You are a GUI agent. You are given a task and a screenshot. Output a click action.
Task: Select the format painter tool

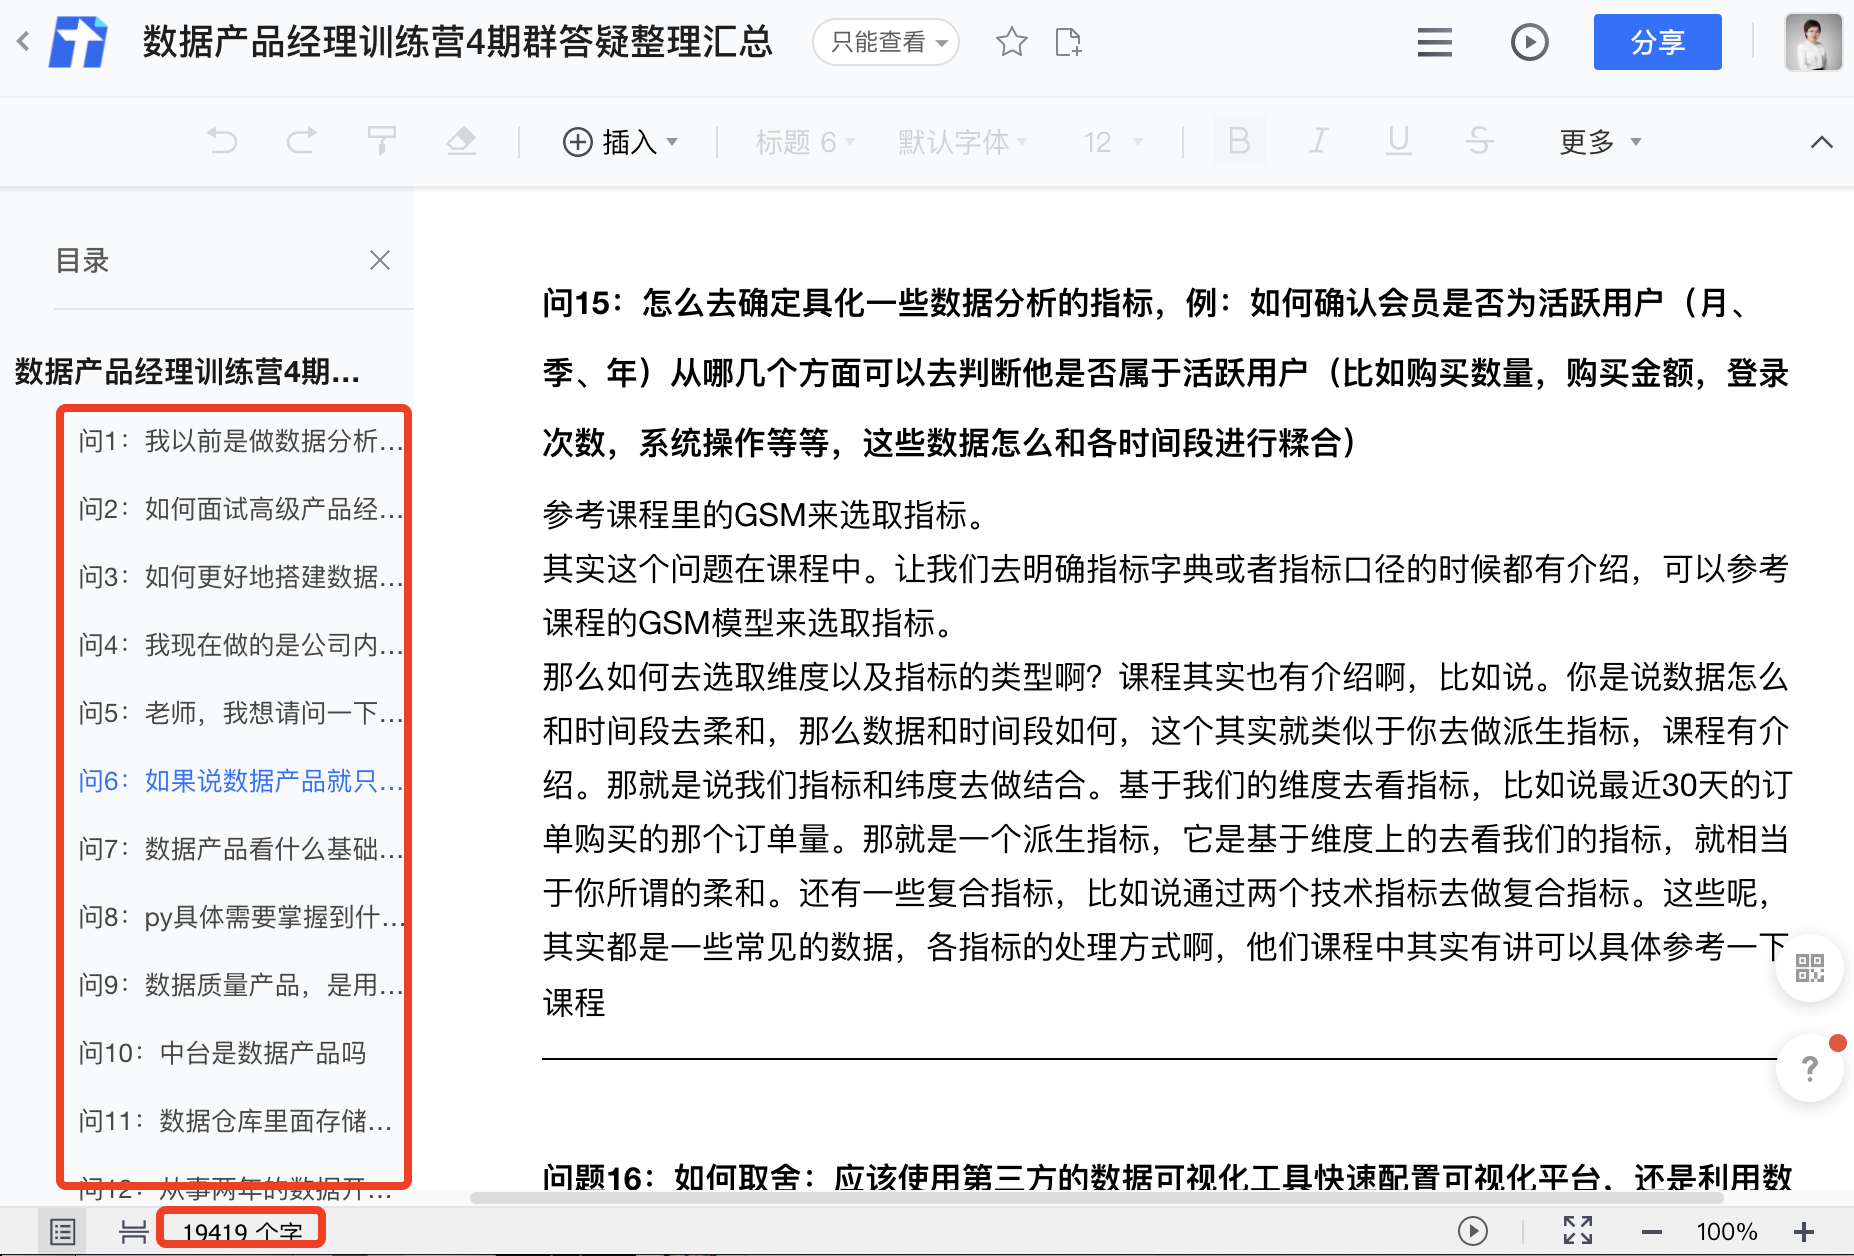point(381,141)
